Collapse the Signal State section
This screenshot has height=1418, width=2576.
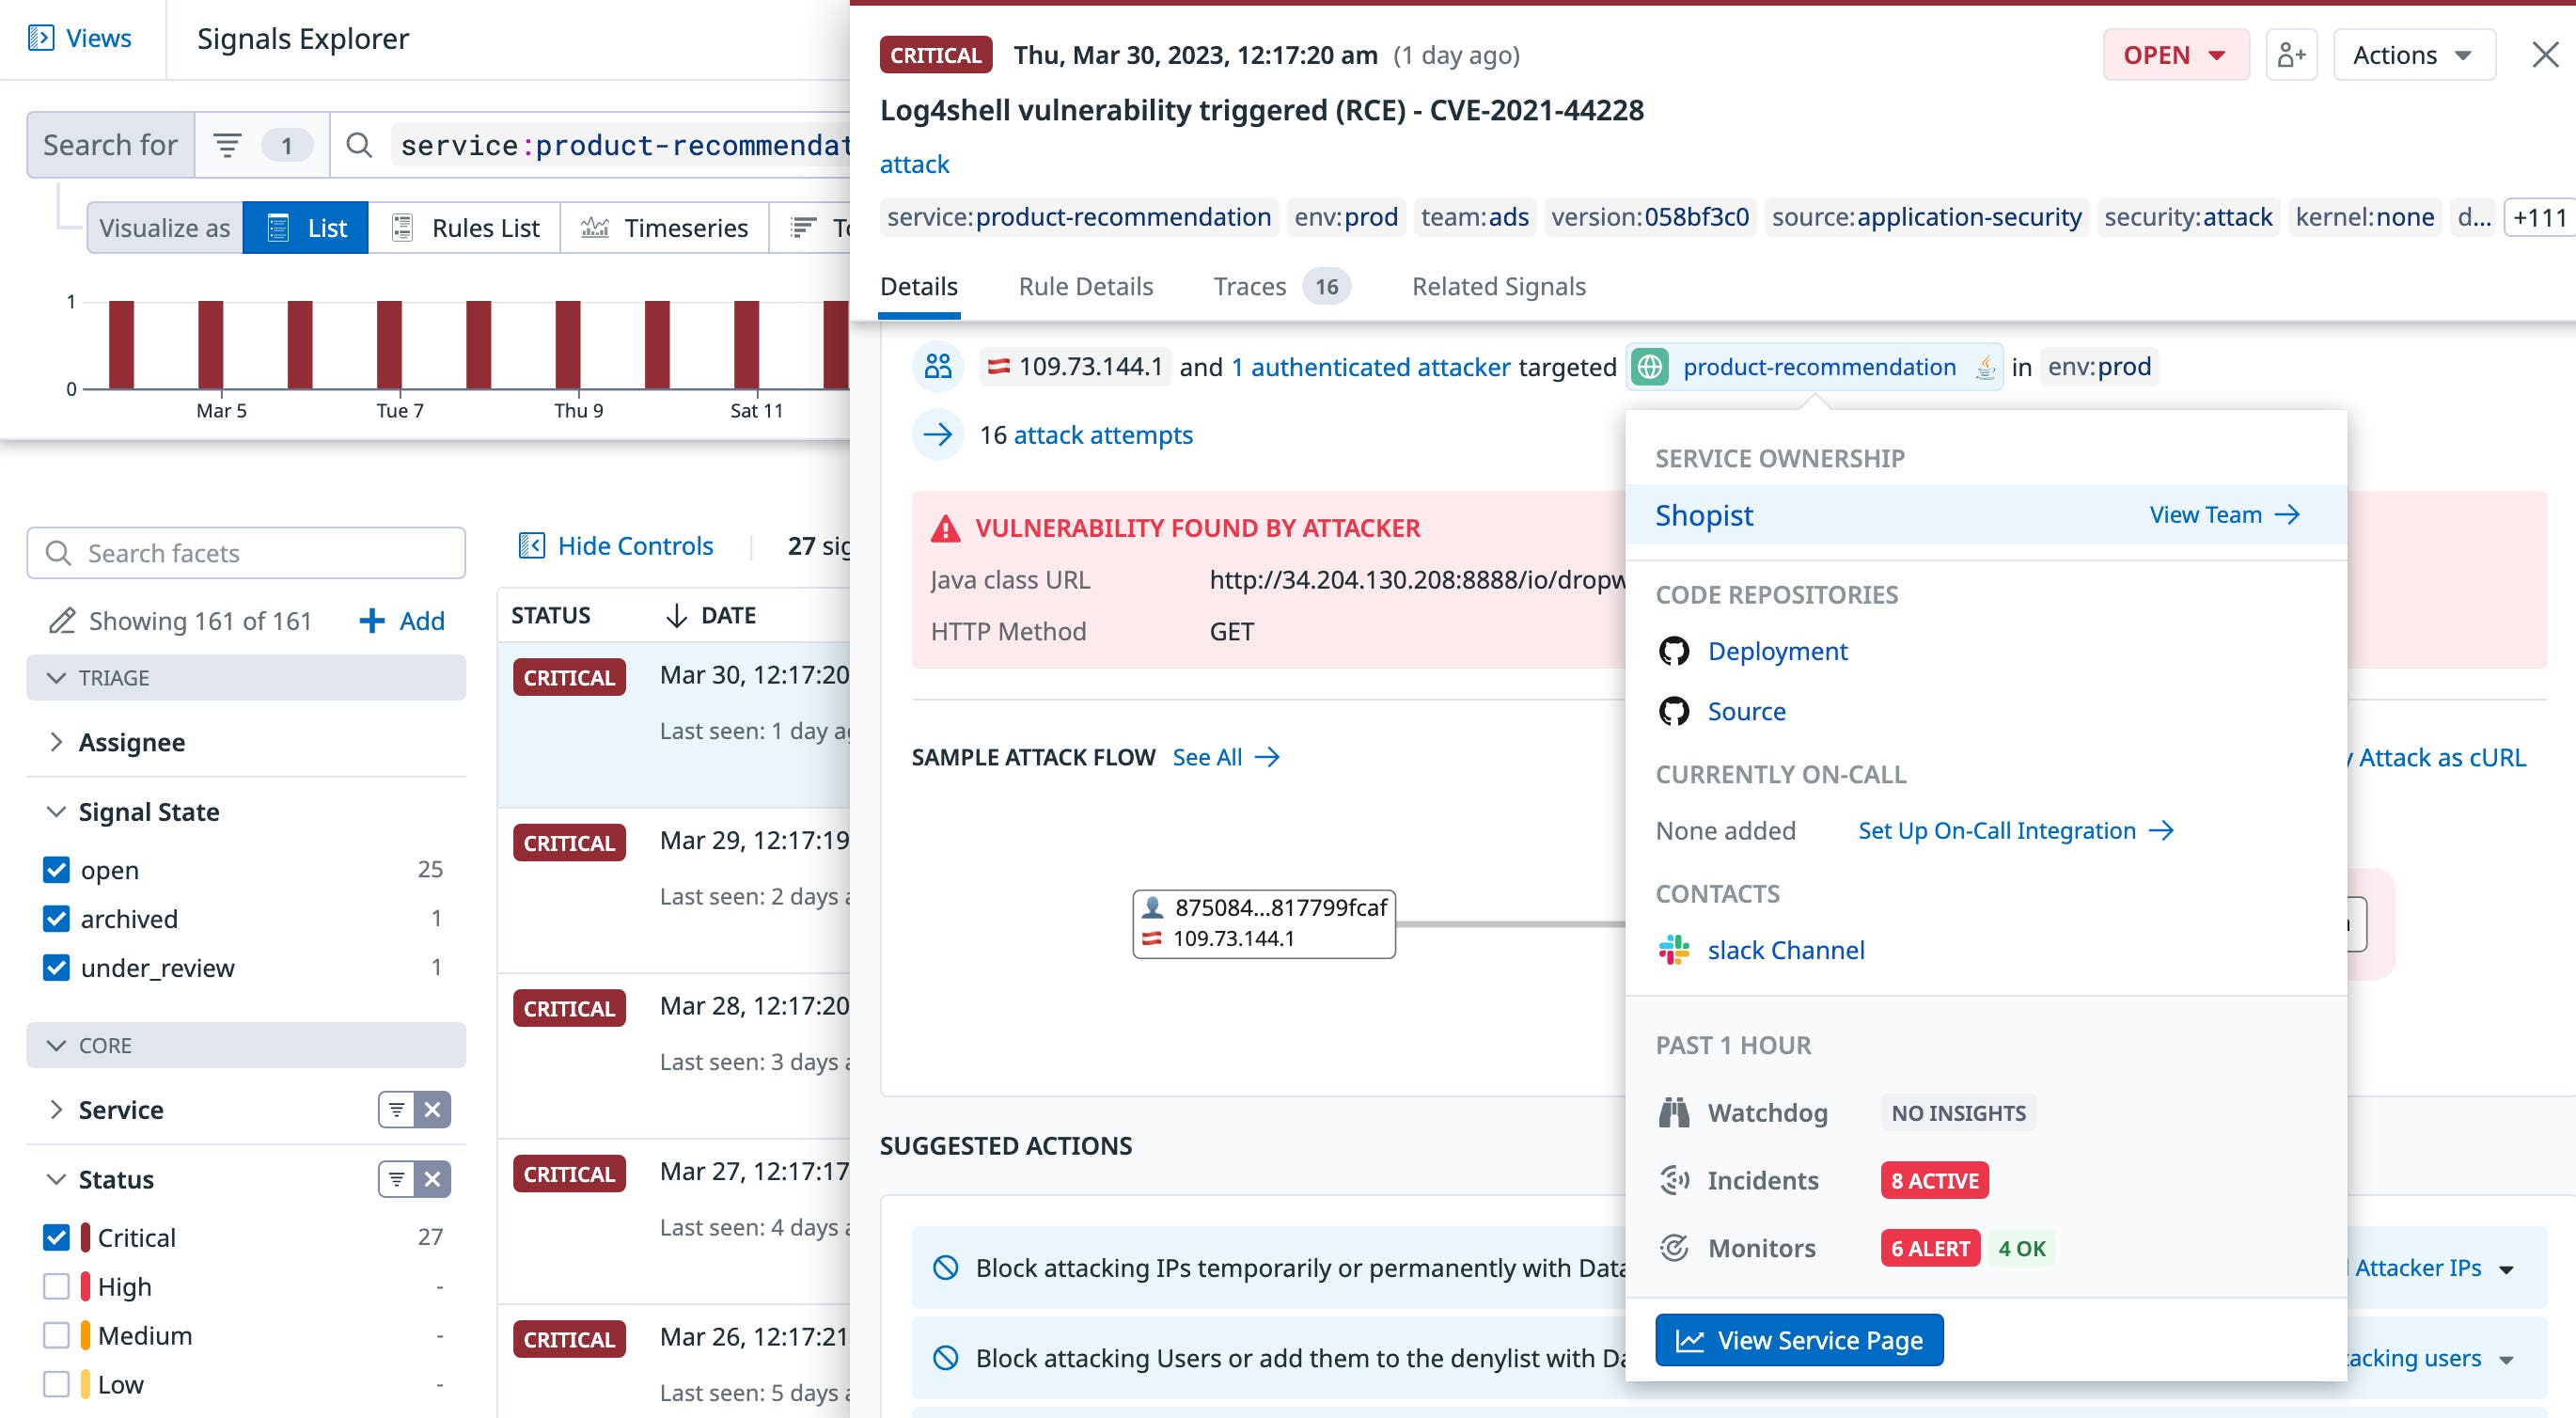(x=57, y=811)
